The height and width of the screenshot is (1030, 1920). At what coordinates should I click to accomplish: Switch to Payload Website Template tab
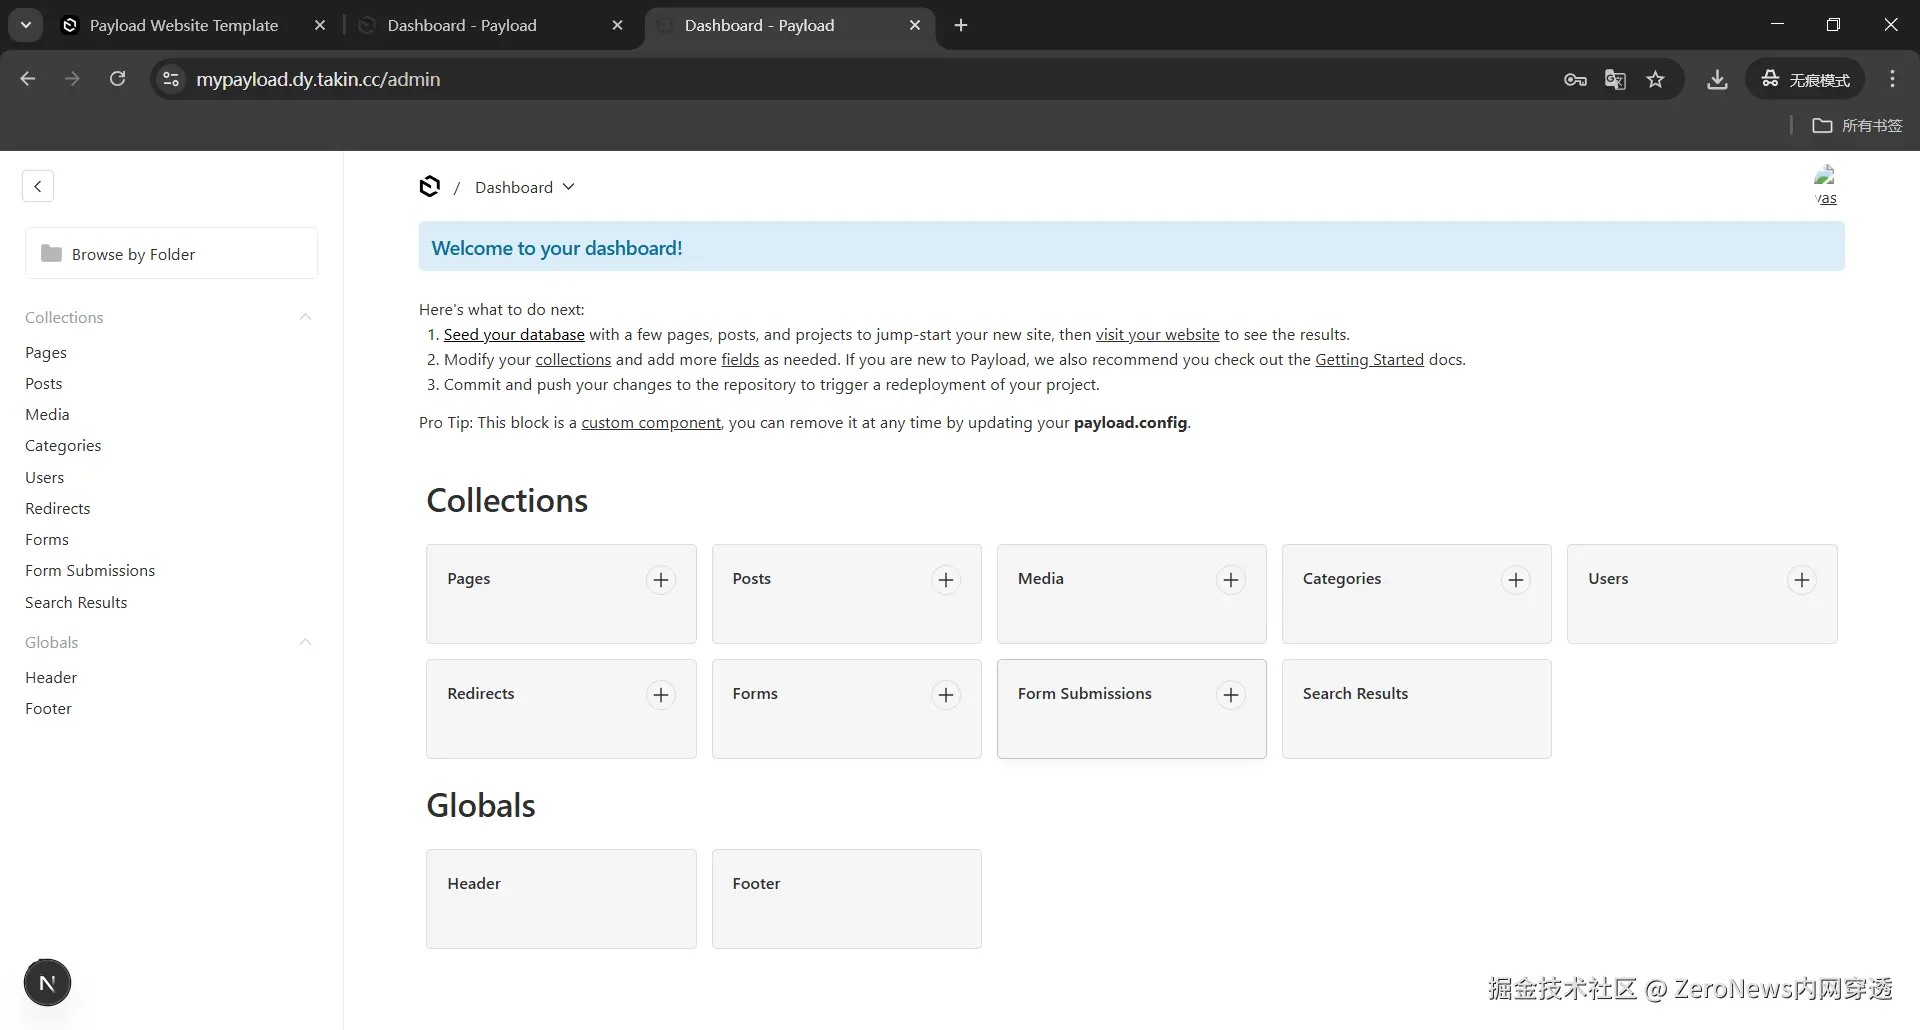click(x=184, y=25)
